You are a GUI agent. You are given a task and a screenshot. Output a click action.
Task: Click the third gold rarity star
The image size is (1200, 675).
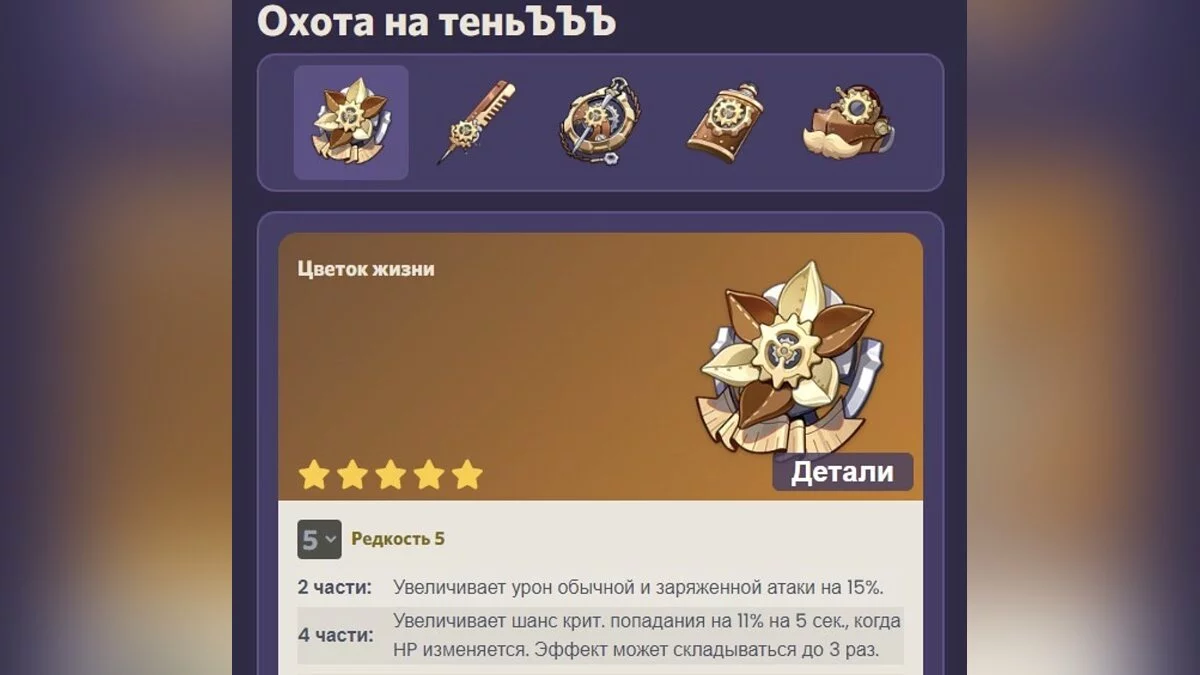(390, 475)
